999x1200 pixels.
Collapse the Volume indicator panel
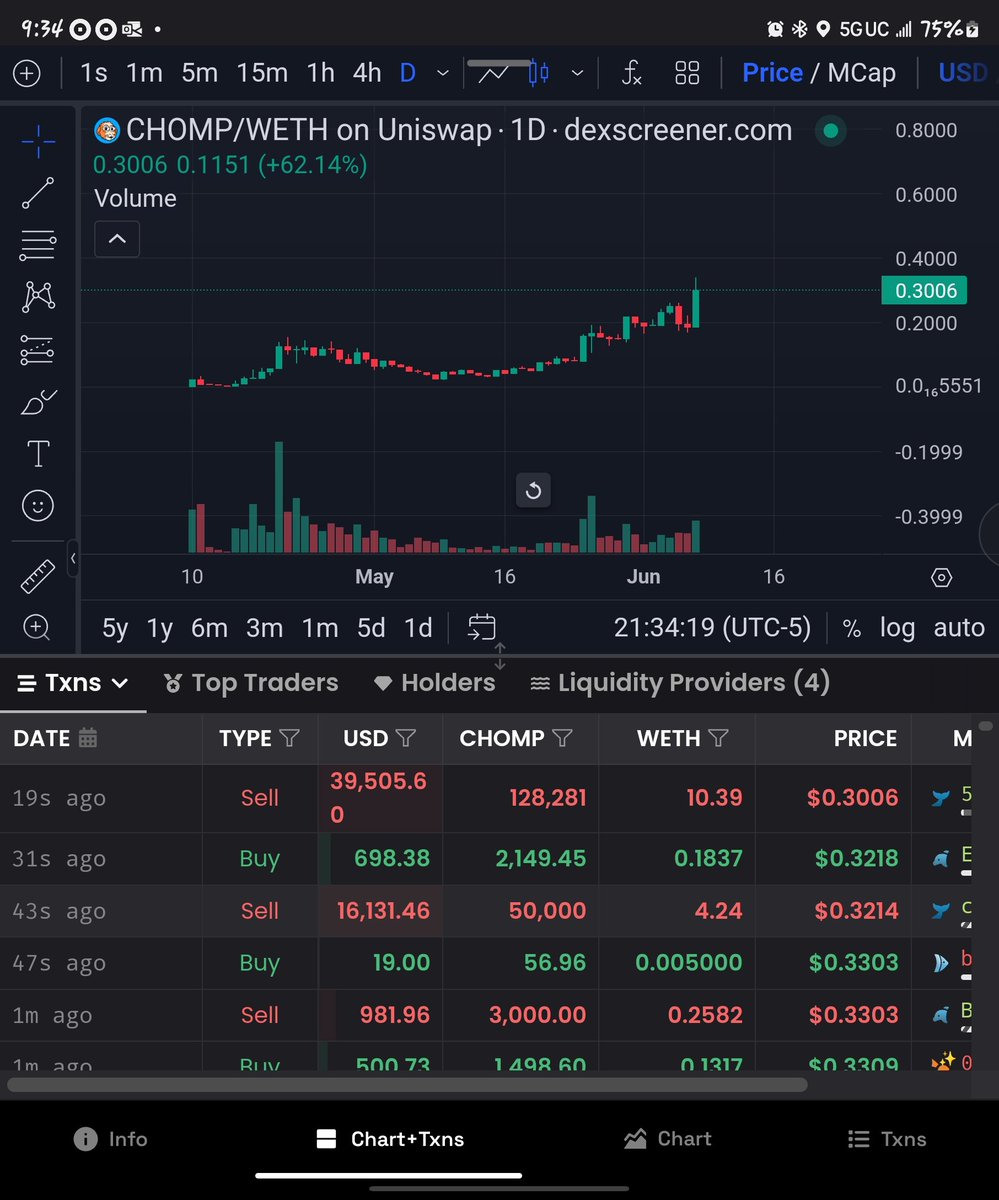pyautogui.click(x=117, y=239)
